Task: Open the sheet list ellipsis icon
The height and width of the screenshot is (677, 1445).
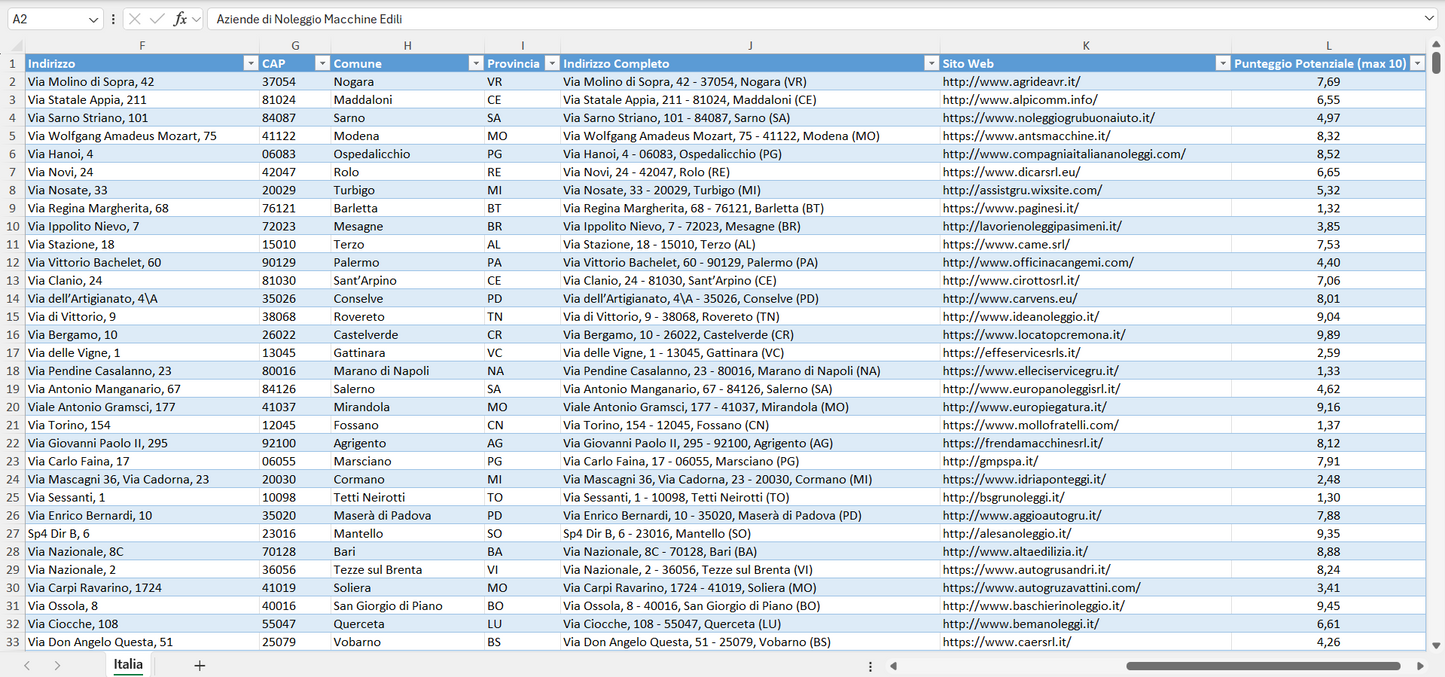Action: point(869,665)
